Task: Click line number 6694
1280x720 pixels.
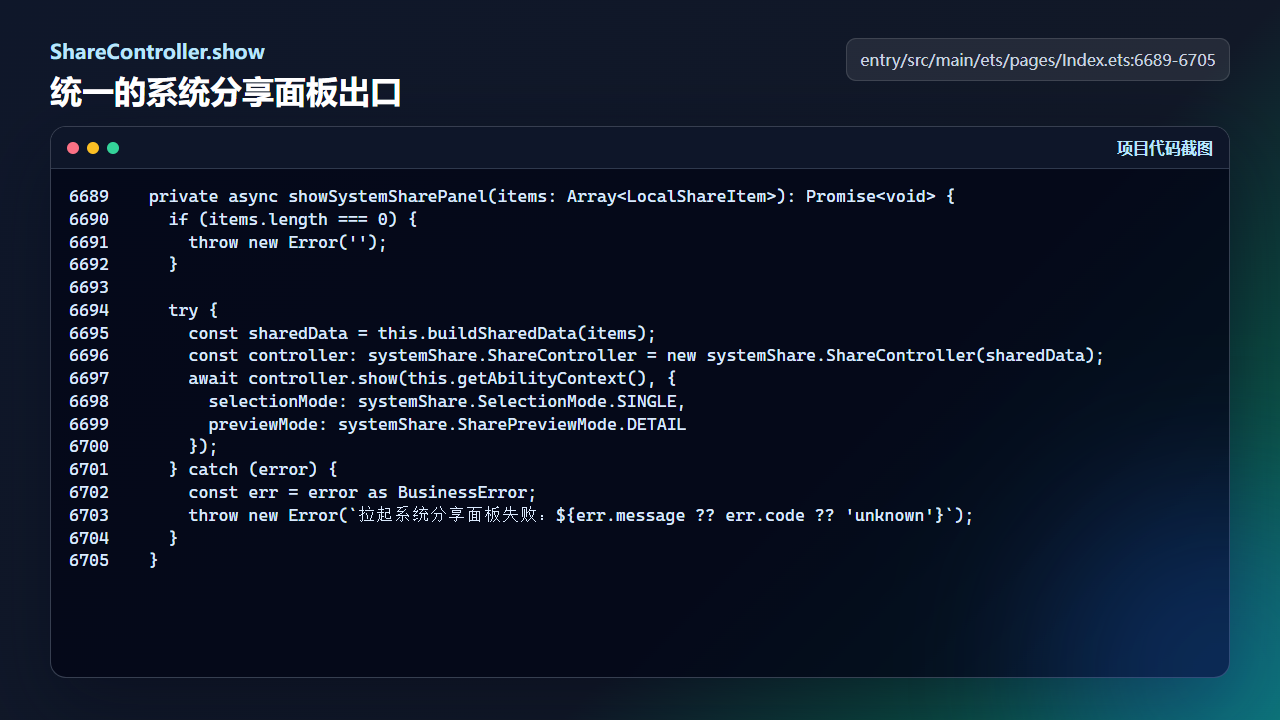Action: [x=89, y=310]
